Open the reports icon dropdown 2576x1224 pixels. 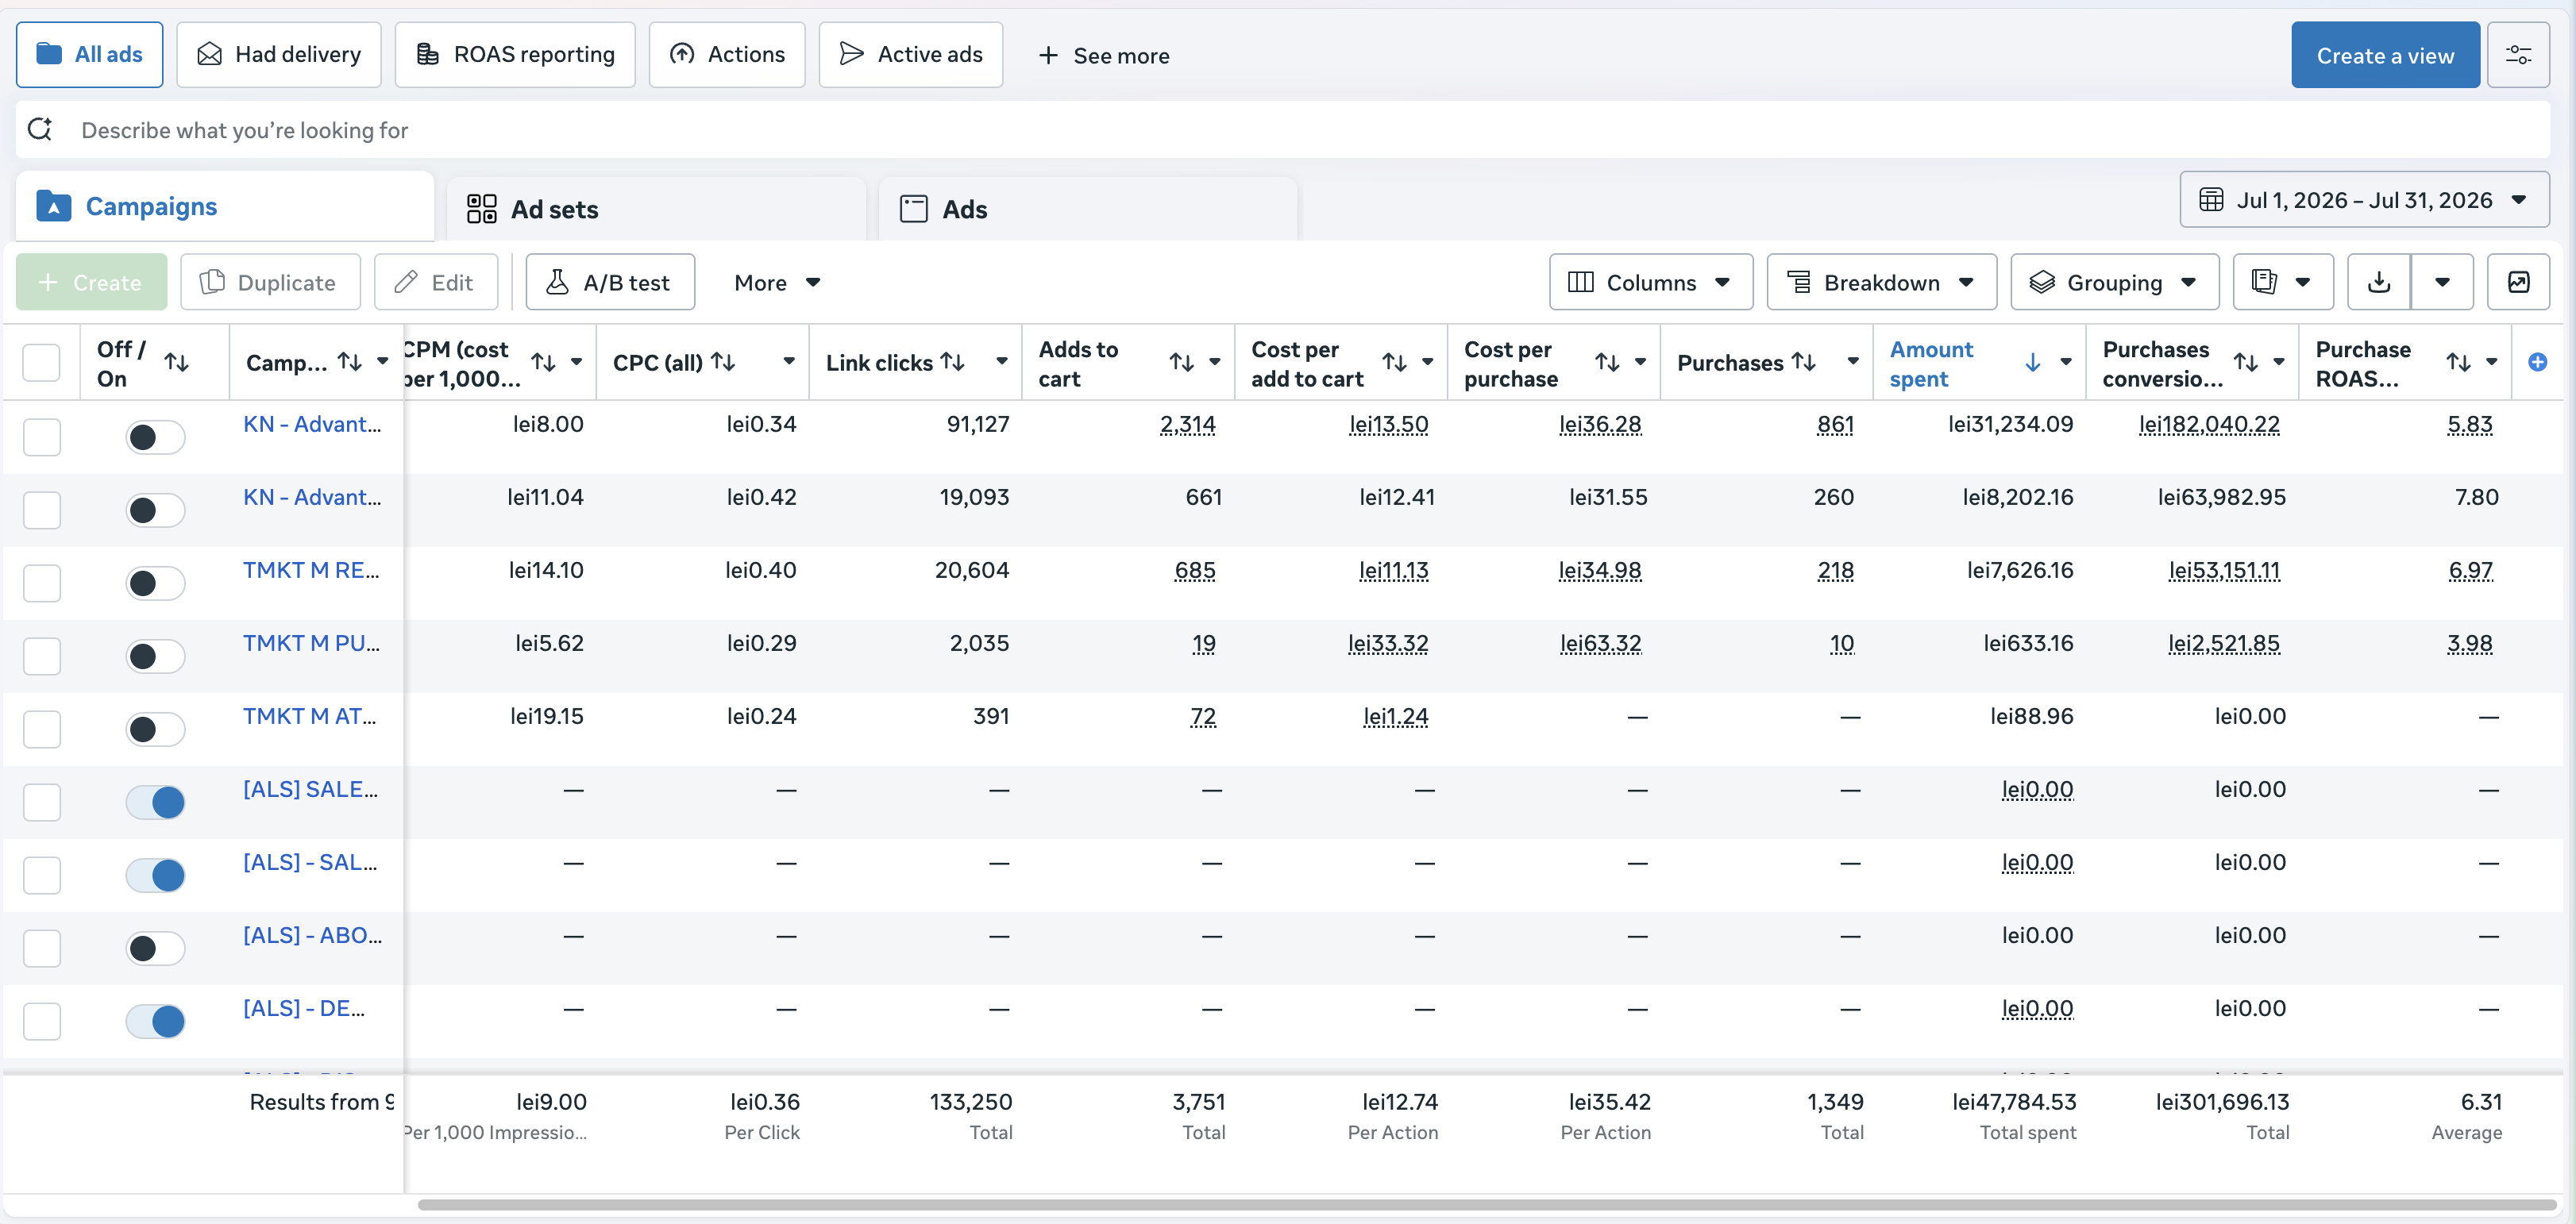[x=2282, y=283]
